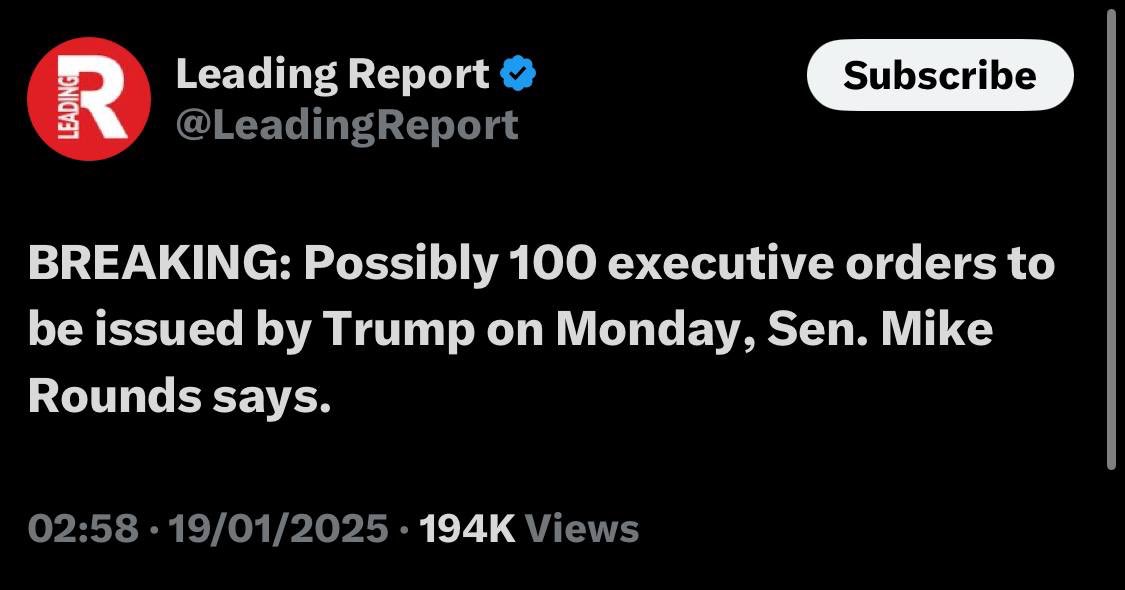Viewport: 1125px width, 590px height.
Task: Open the Leading Report profile avatar
Action: point(88,99)
